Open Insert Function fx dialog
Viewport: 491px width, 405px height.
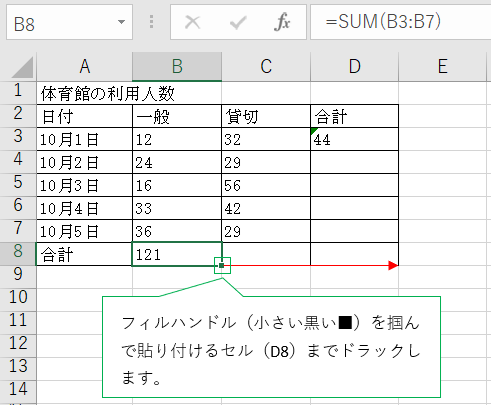pyautogui.click(x=282, y=22)
